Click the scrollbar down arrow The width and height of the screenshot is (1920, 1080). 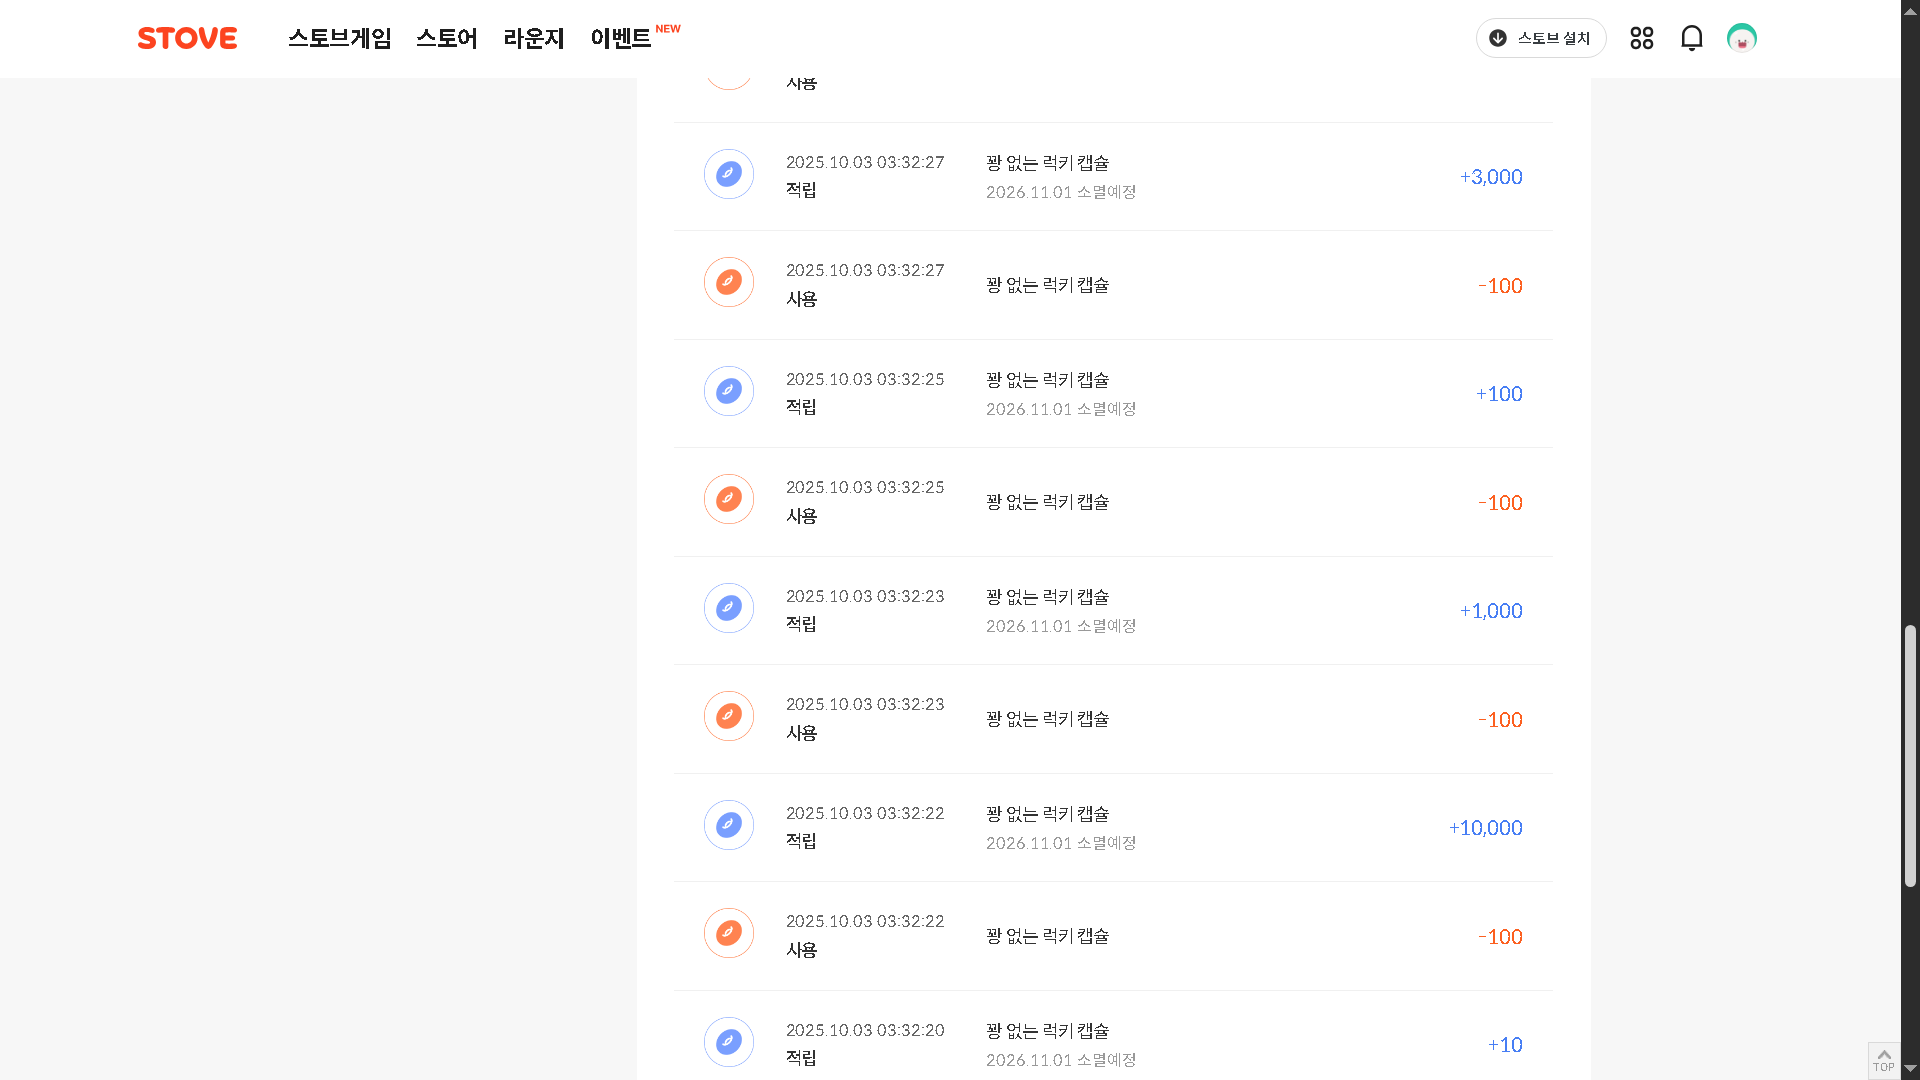(x=1910, y=1069)
